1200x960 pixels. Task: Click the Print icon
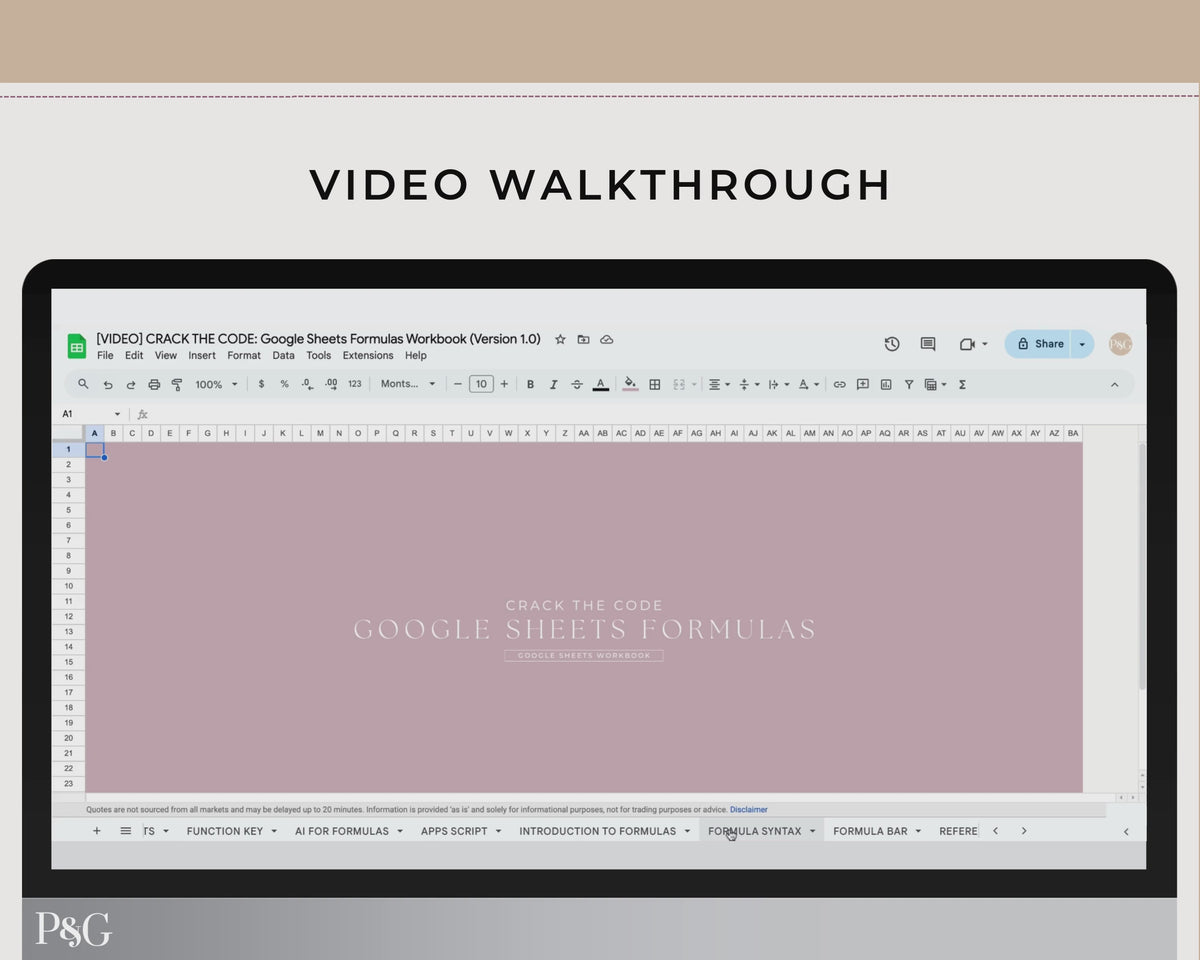(154, 384)
